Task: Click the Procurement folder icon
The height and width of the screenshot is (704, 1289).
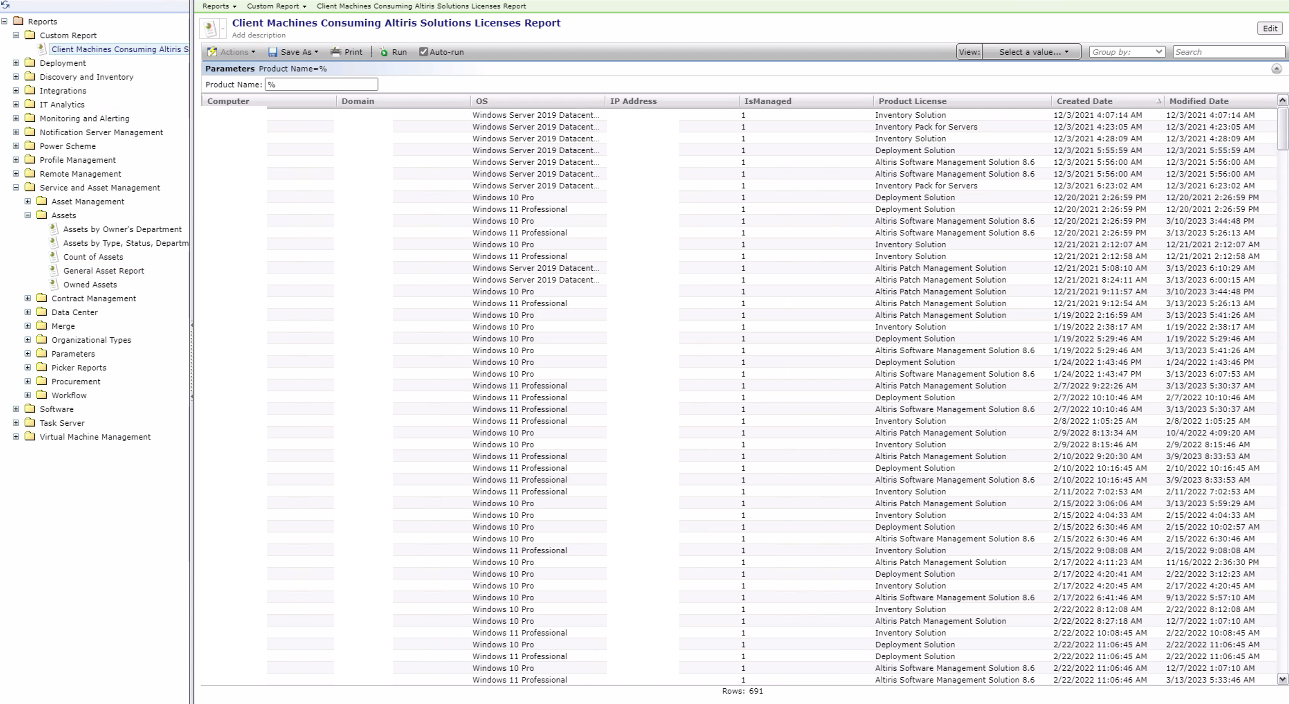Action: tap(42, 381)
